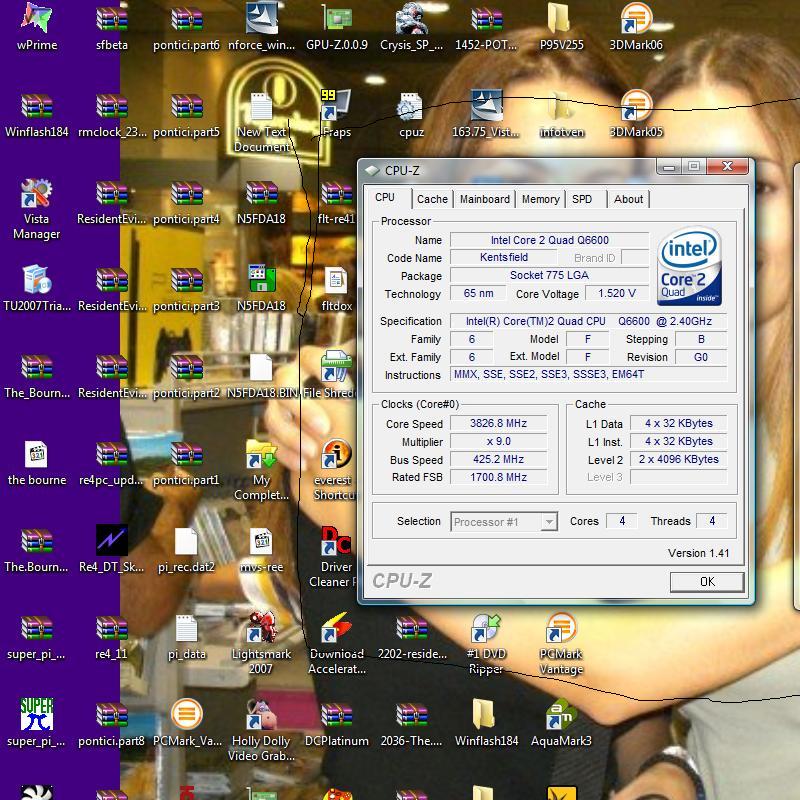Open the Mainboard tab in CPU-Z
The height and width of the screenshot is (800, 800).
point(485,199)
